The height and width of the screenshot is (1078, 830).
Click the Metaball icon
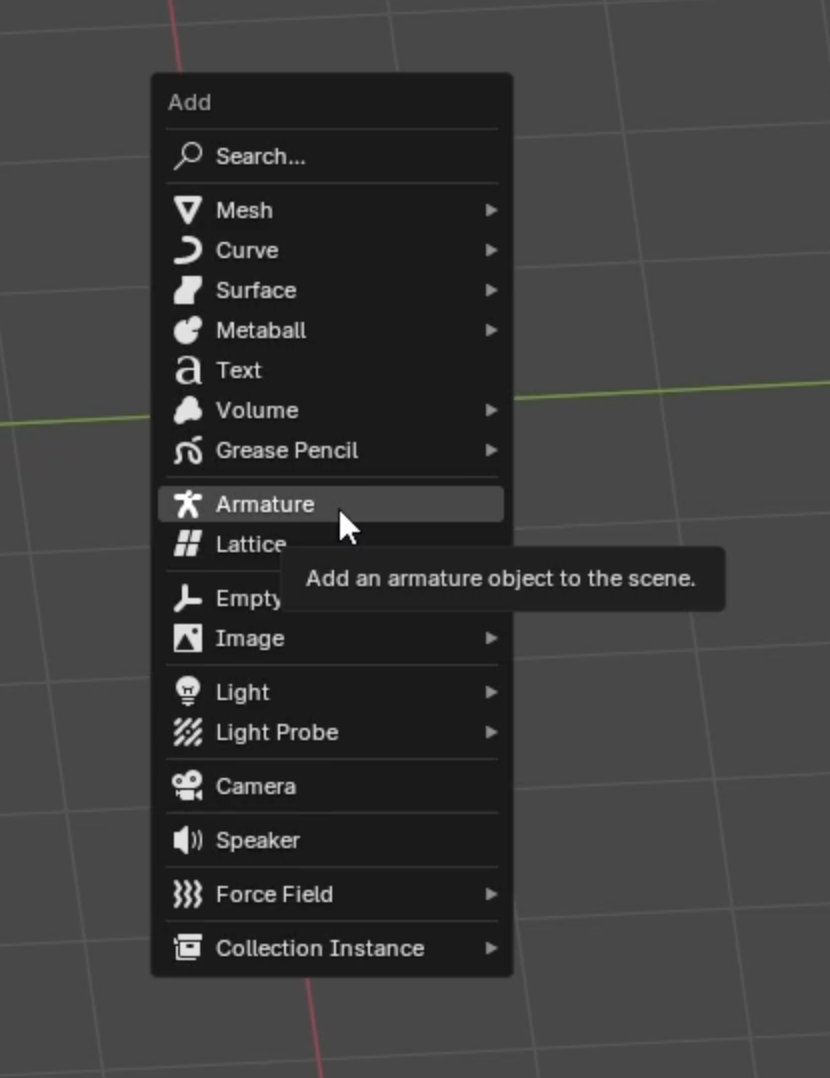coord(188,330)
